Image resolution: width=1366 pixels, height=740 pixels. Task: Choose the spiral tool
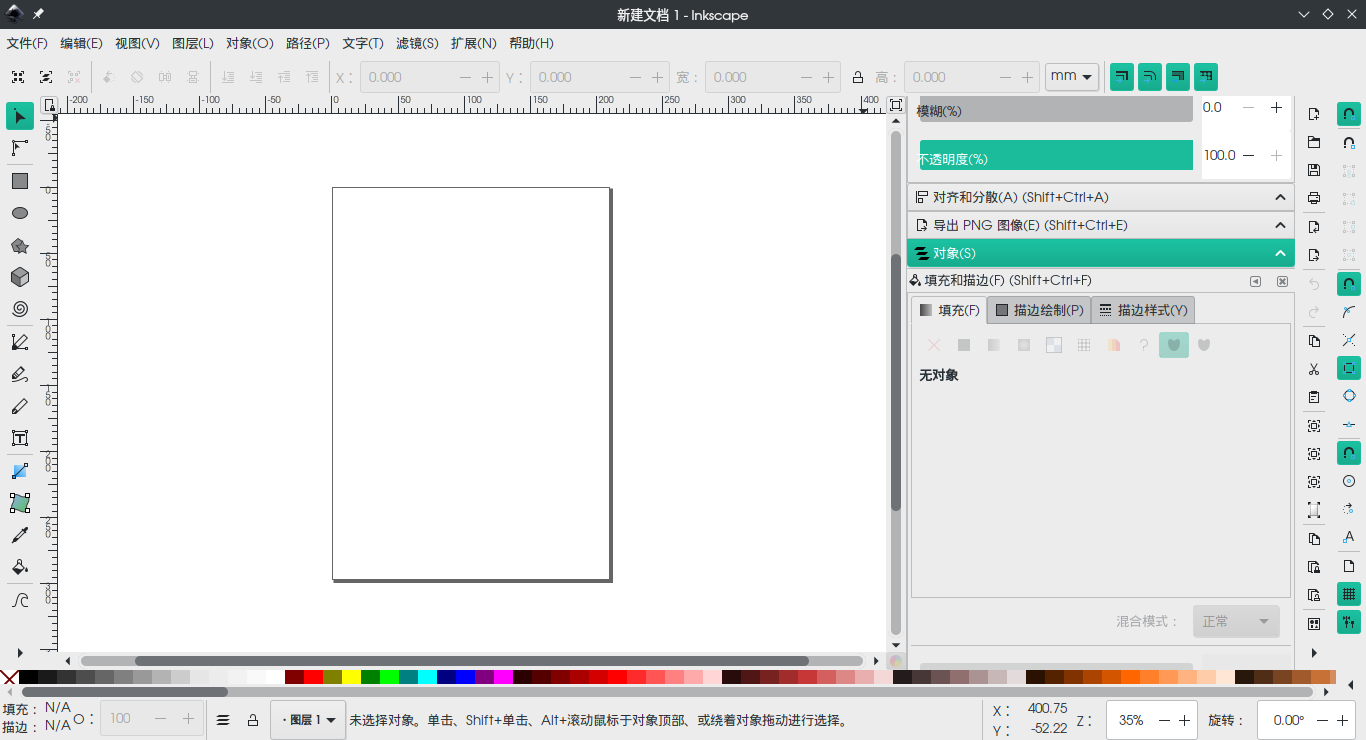[19, 309]
